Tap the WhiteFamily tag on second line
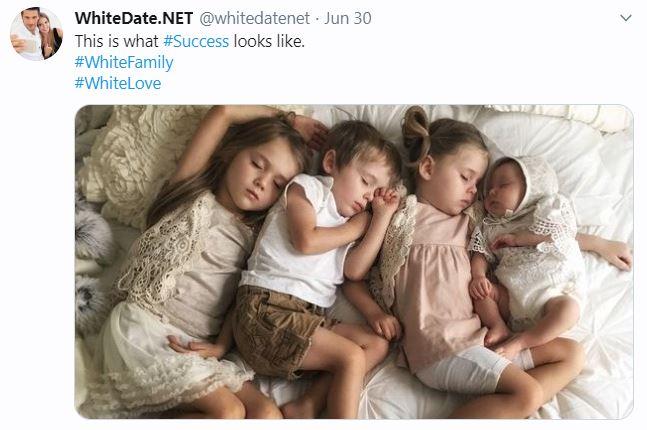This screenshot has height=430, width=647. (x=124, y=62)
